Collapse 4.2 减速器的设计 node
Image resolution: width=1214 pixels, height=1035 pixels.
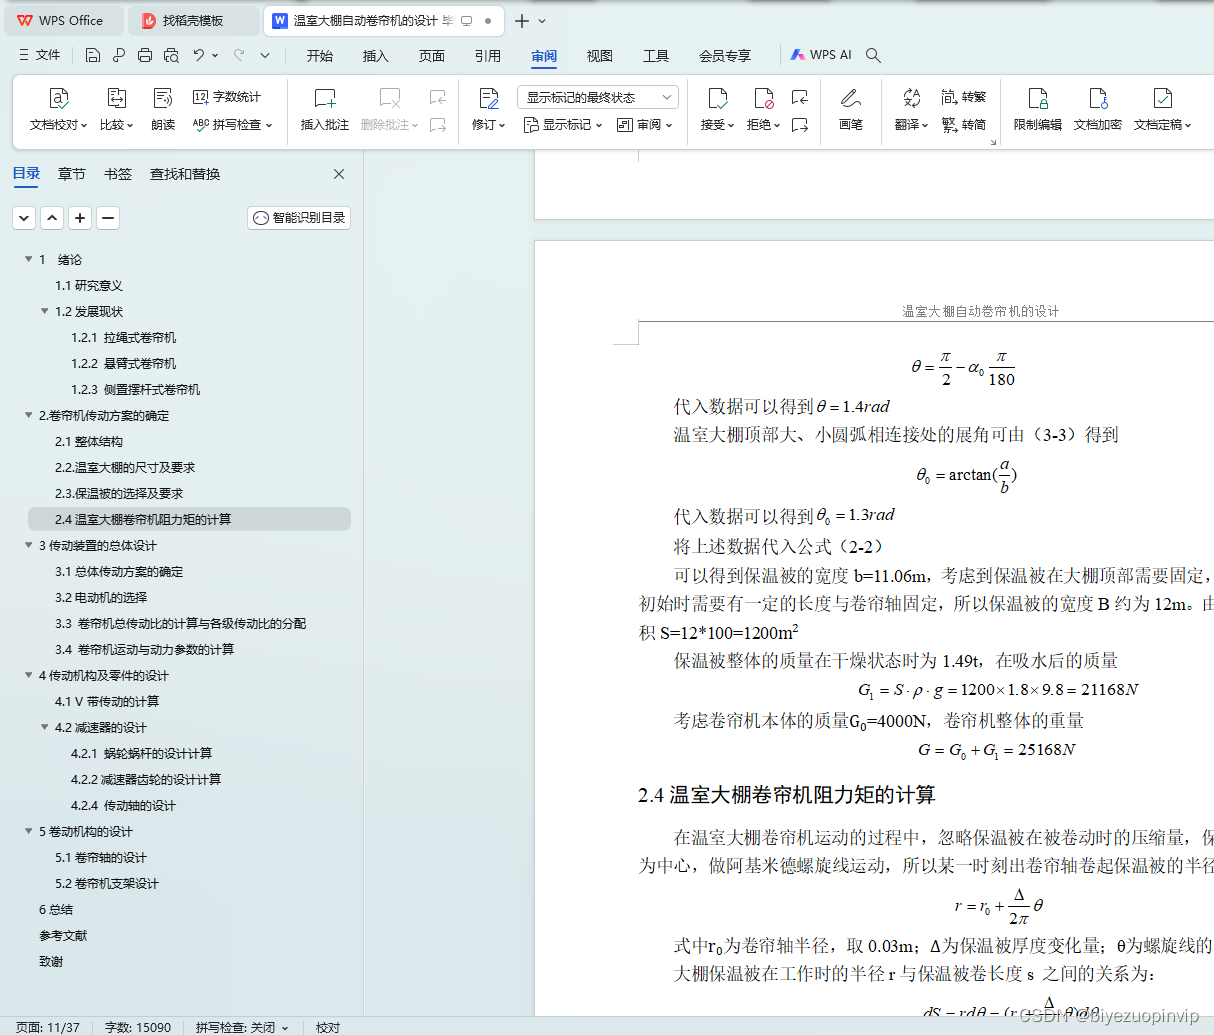[x=45, y=727]
